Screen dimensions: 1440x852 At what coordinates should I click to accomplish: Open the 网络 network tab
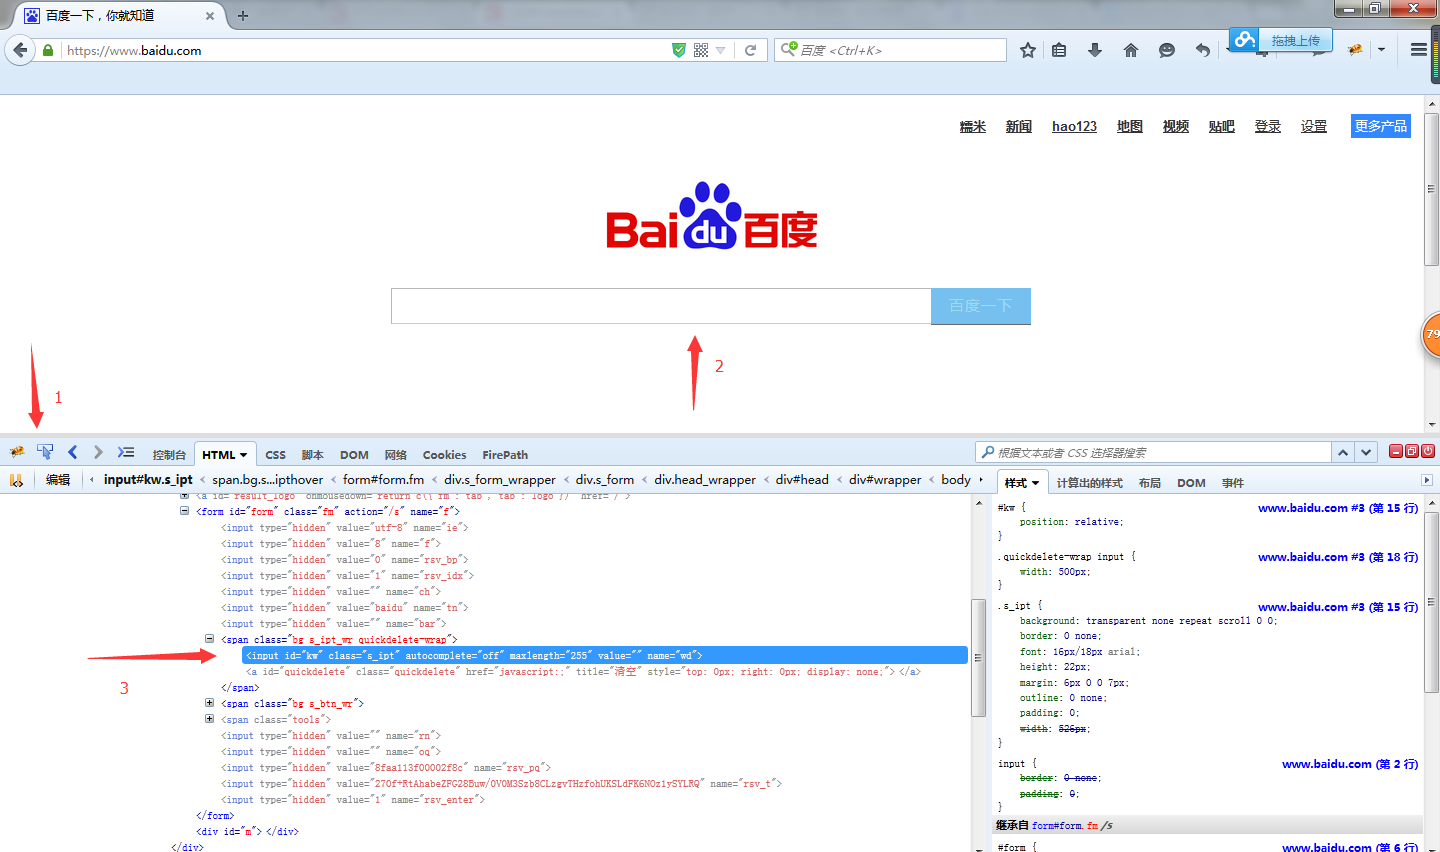396,455
